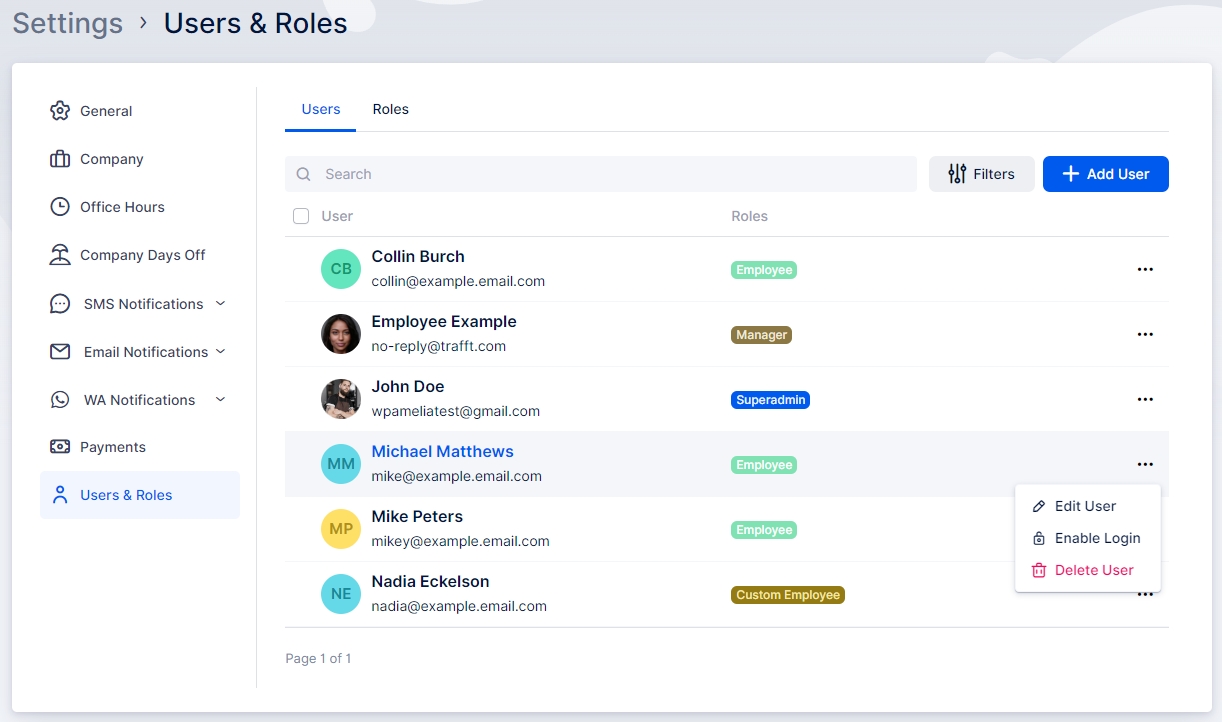Click the Company Days Off umbrella icon
Screen dimensions: 1222x722
[60, 255]
